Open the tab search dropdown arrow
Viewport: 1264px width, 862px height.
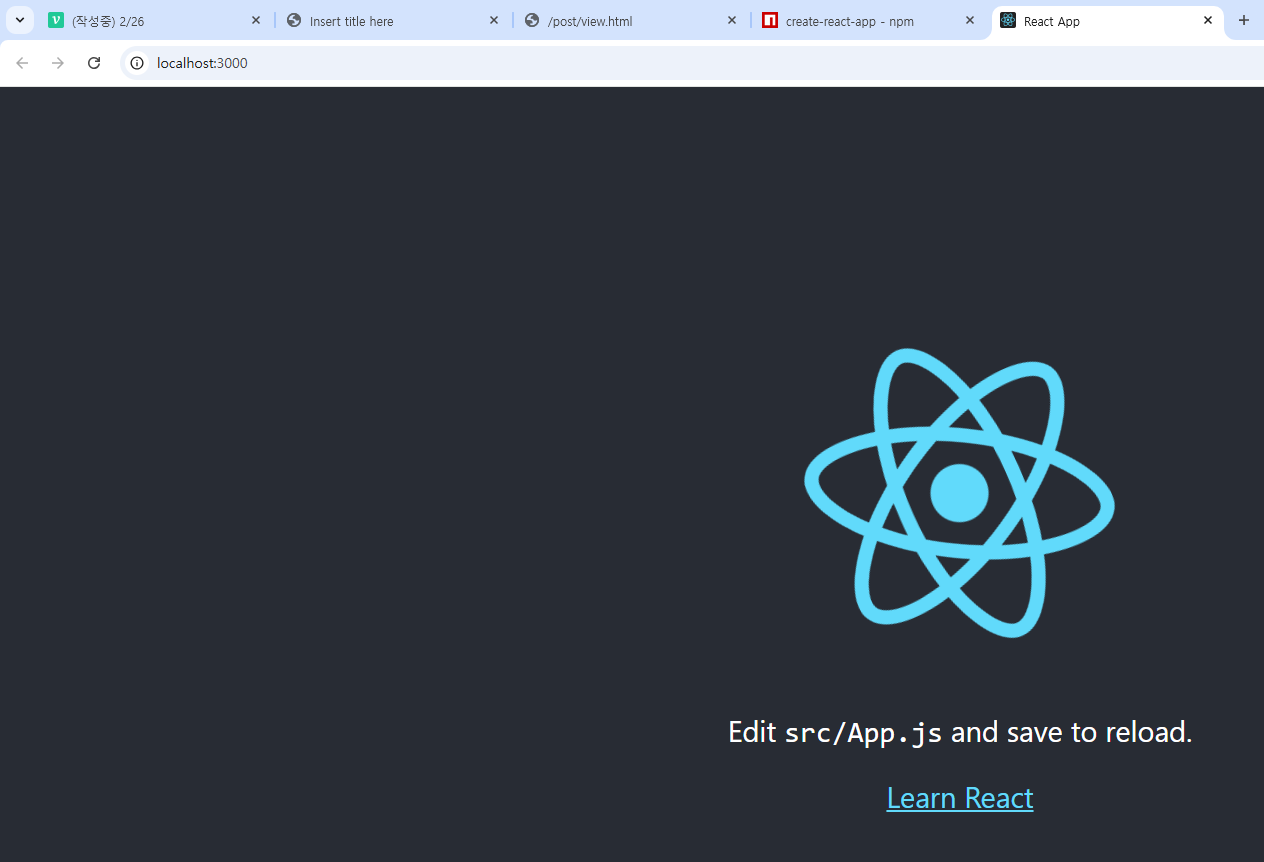[x=19, y=20]
